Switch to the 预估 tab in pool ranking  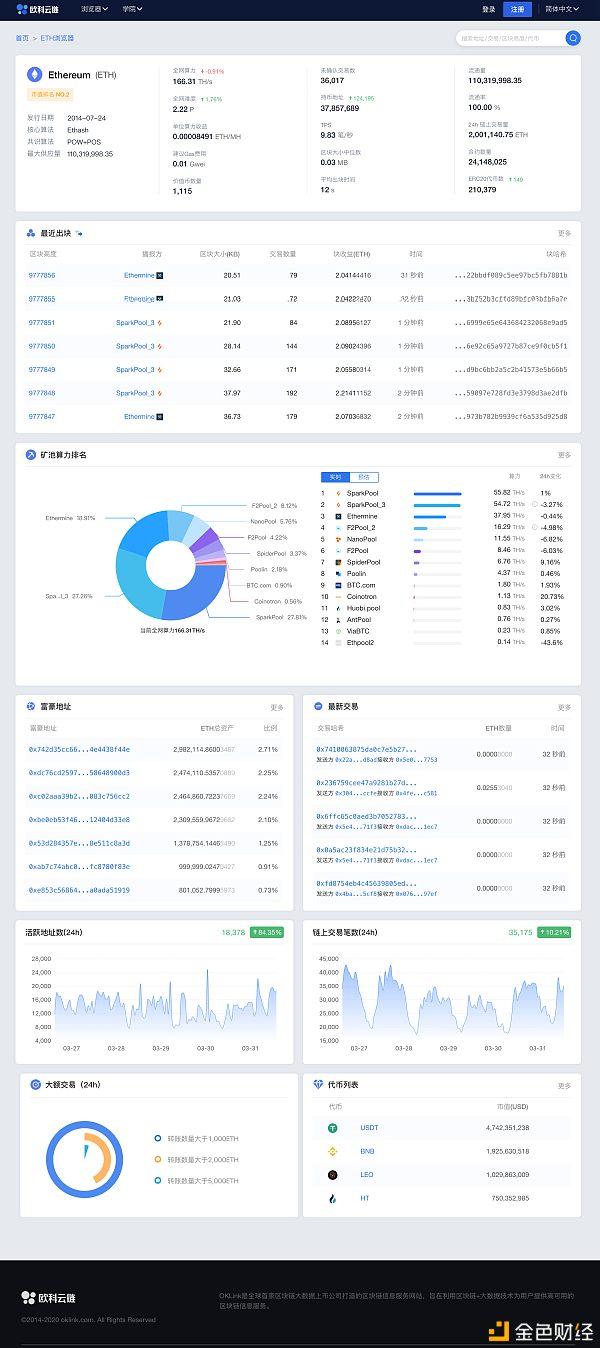[363, 477]
